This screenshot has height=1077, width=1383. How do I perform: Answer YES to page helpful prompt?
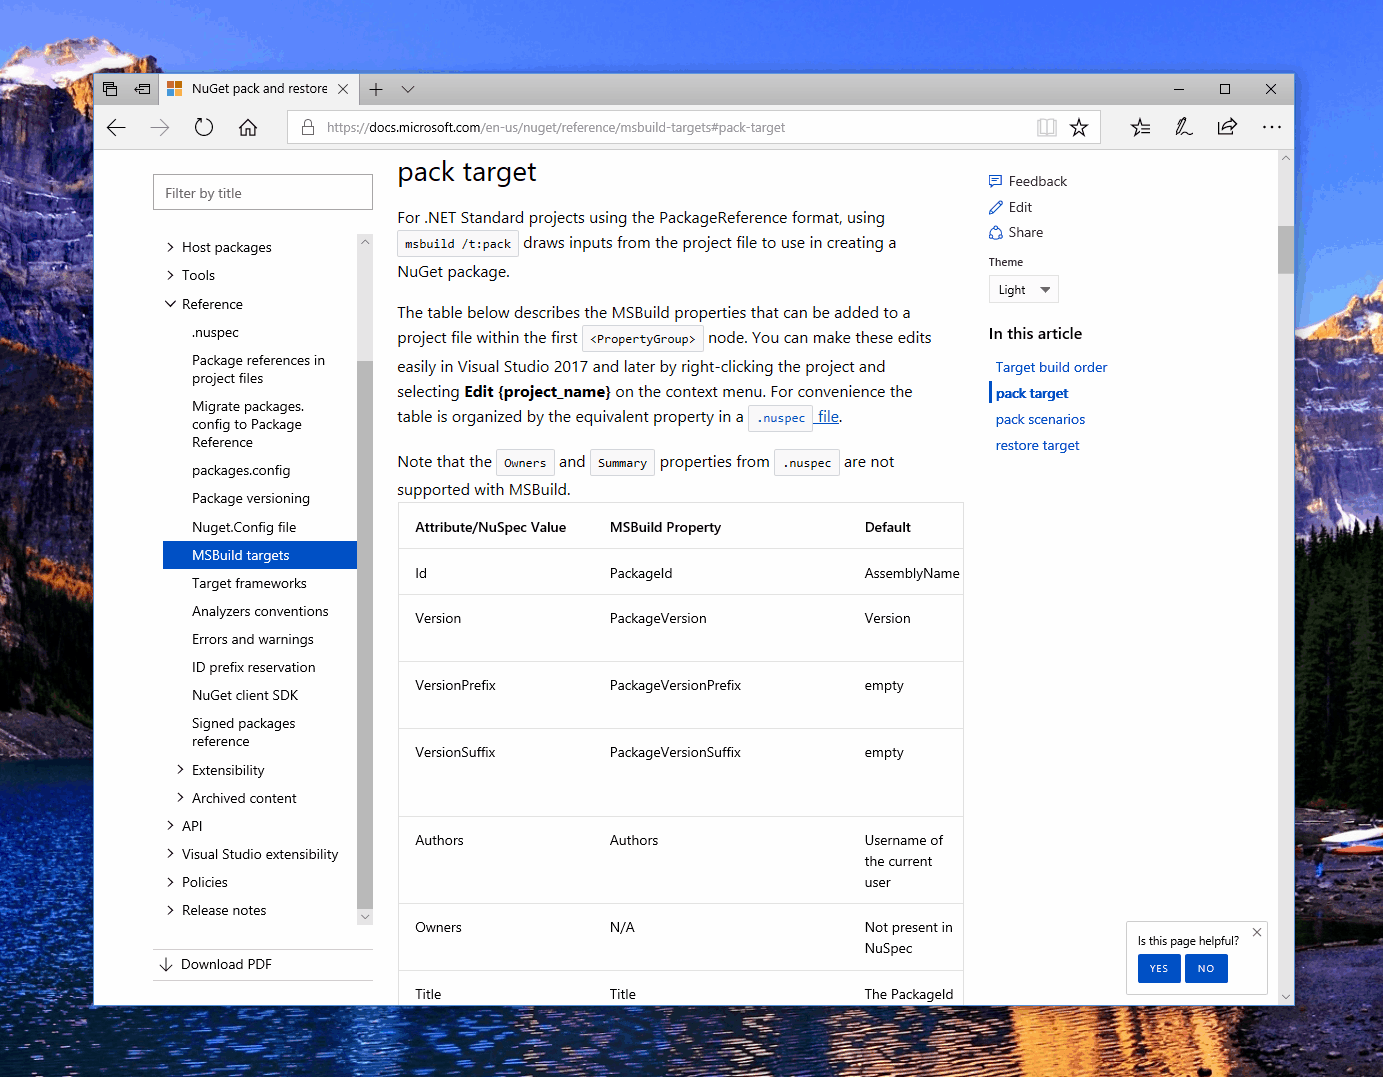[1159, 968]
